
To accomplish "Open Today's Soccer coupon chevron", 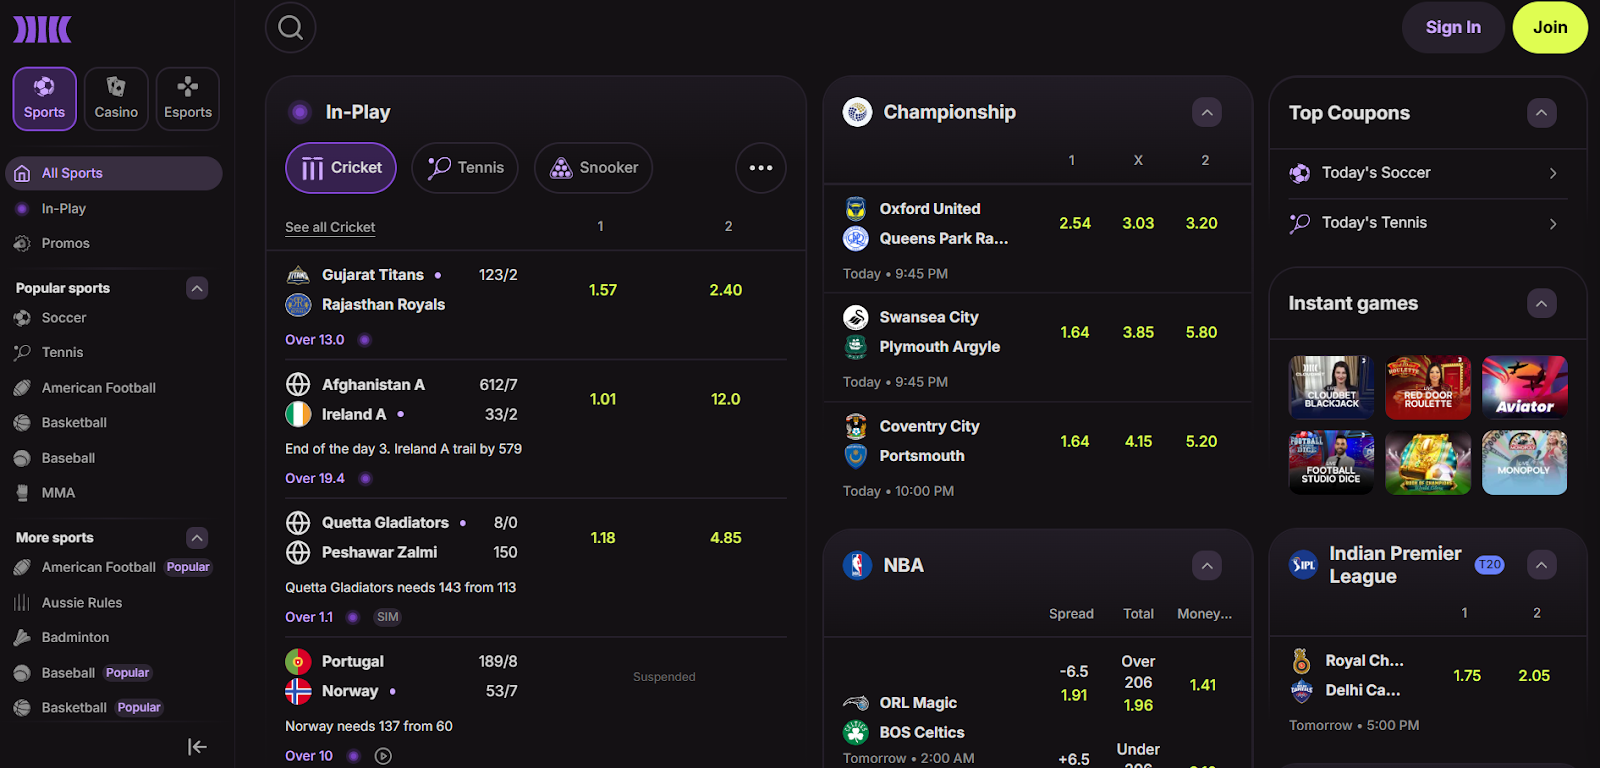I will pyautogui.click(x=1553, y=173).
